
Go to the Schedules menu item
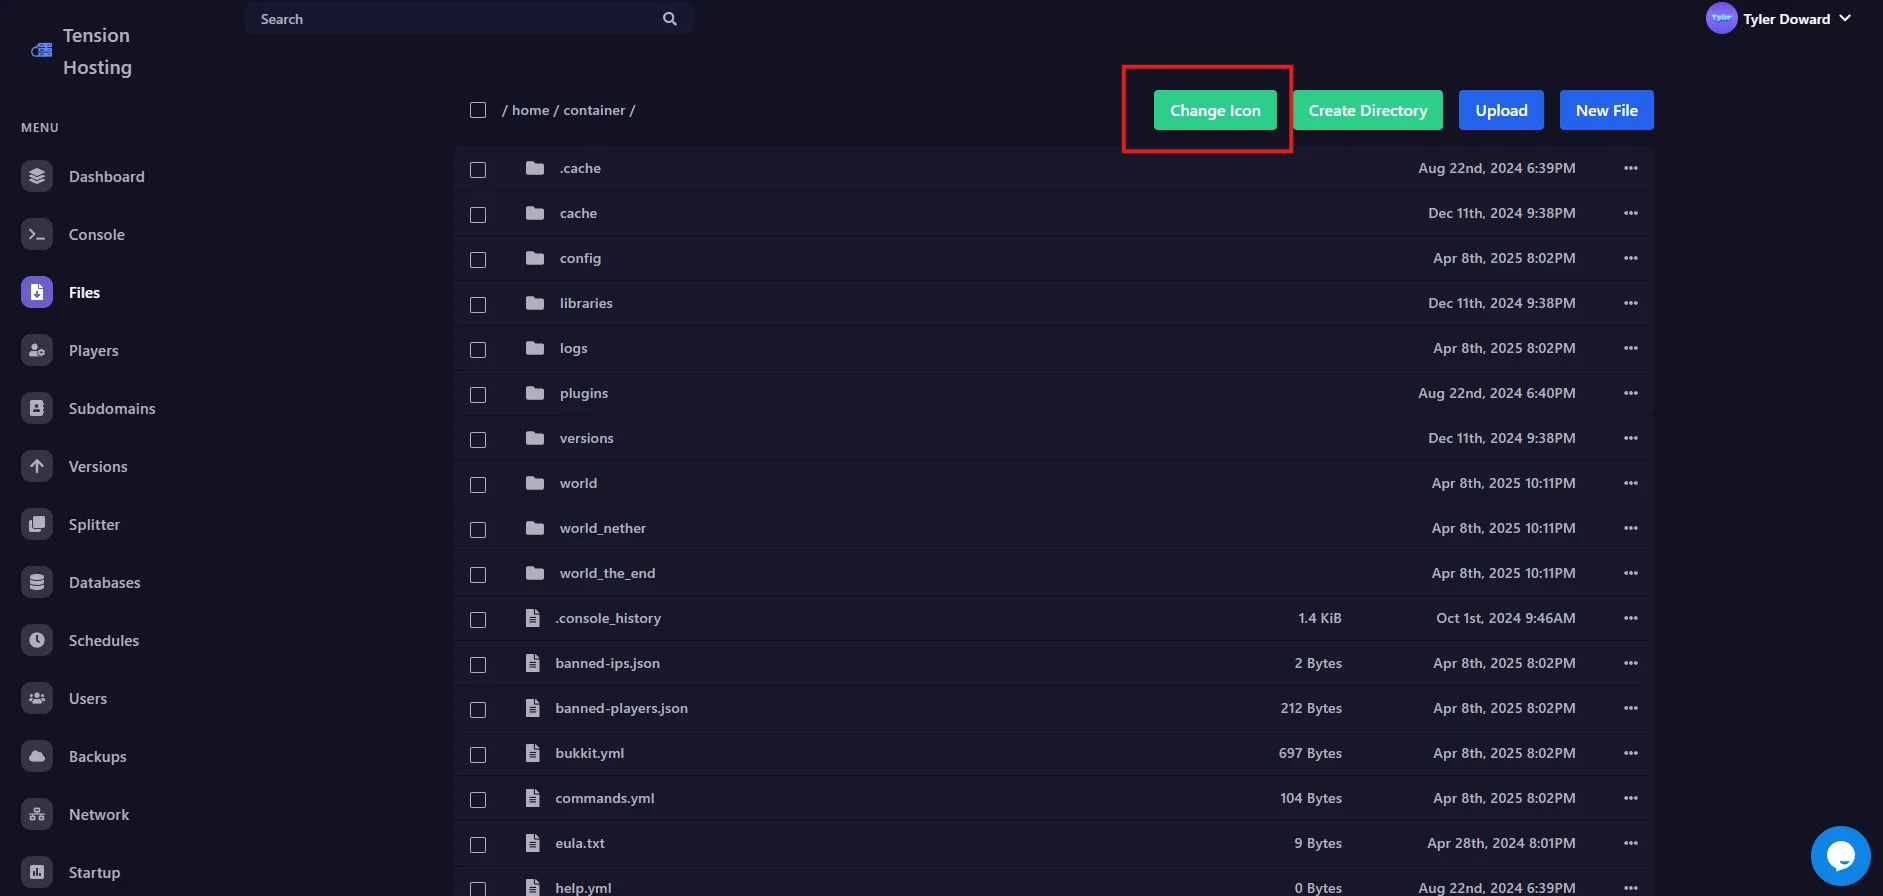pos(104,640)
